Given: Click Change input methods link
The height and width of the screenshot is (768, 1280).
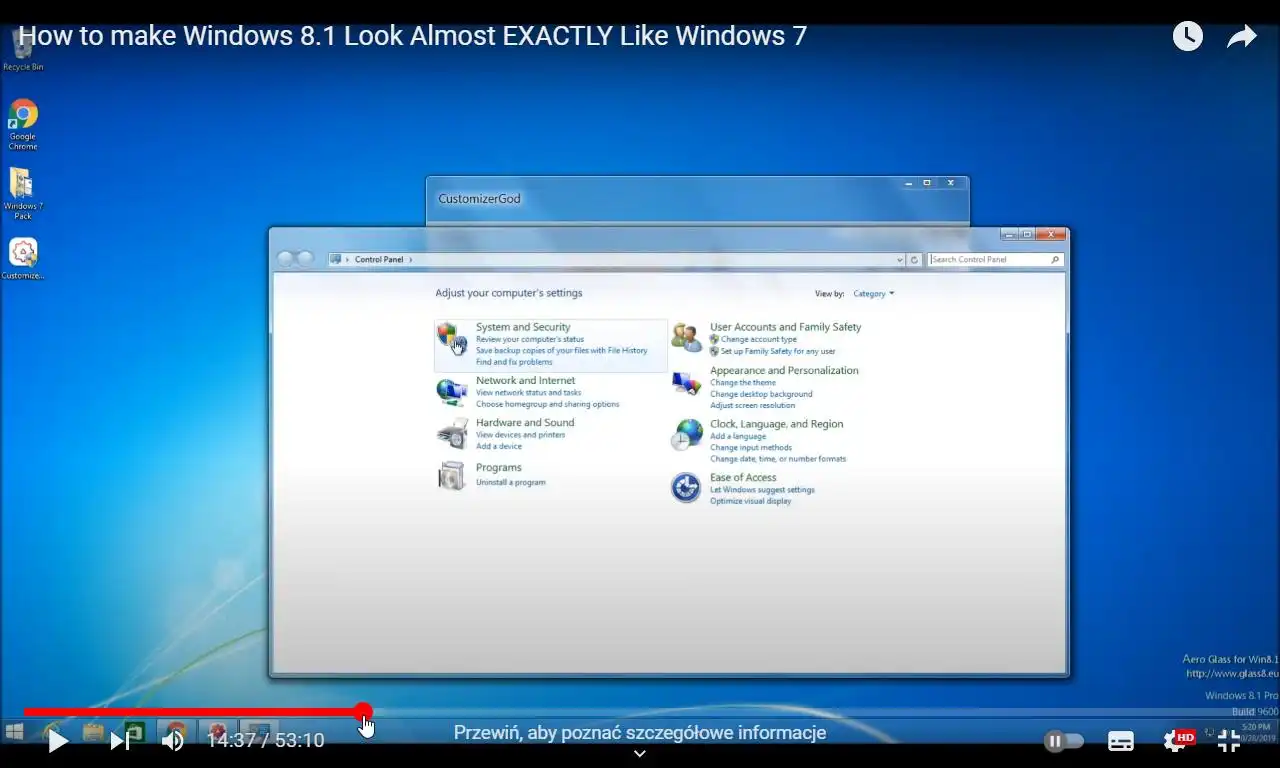Looking at the screenshot, I should [x=751, y=448].
